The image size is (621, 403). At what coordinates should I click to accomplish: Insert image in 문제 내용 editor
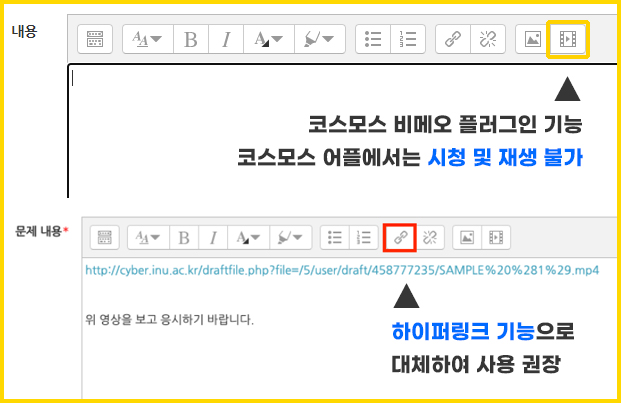pos(467,238)
